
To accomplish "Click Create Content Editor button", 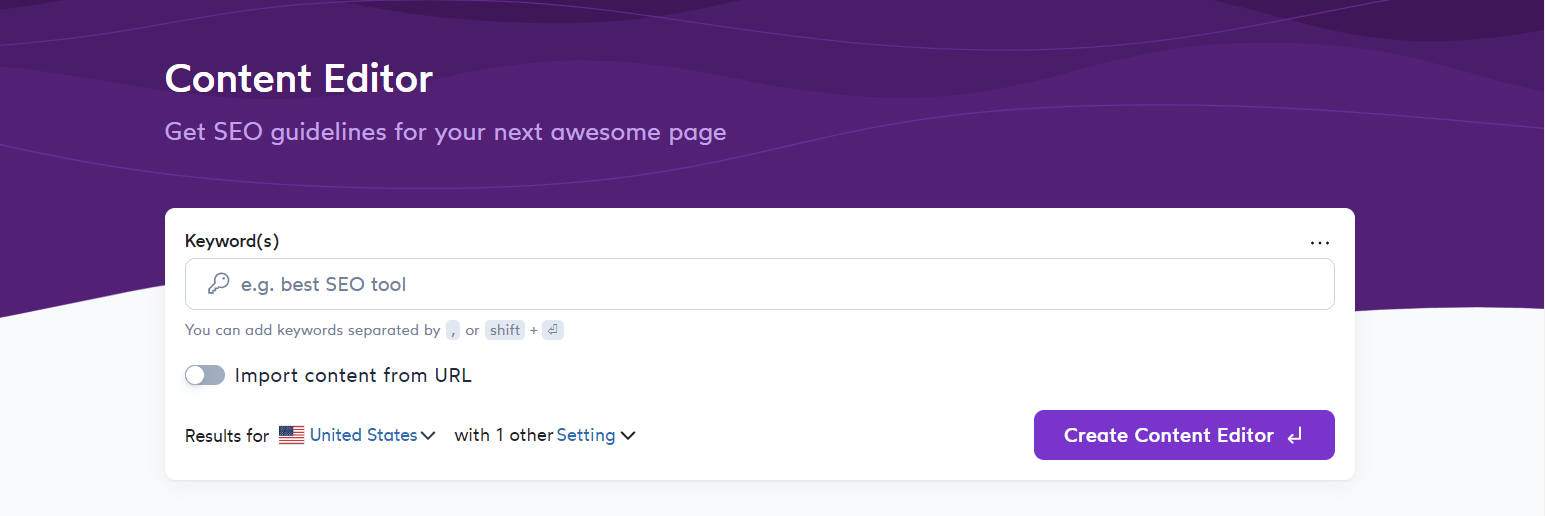I will click(x=1184, y=435).
